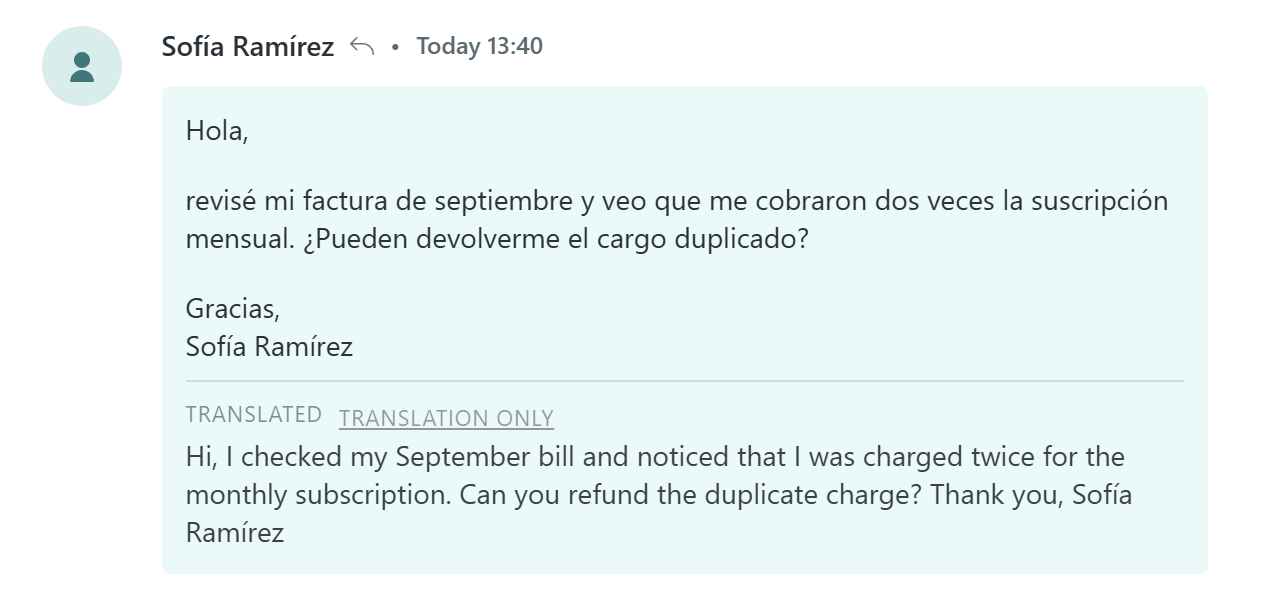The height and width of the screenshot is (602, 1288).
Task: Click the Spanish signature Sofía Ramírez in message body
Action: pyautogui.click(x=269, y=347)
